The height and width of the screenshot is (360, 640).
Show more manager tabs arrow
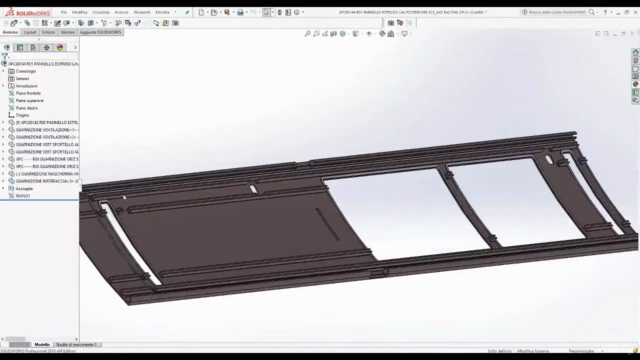[x=75, y=48]
